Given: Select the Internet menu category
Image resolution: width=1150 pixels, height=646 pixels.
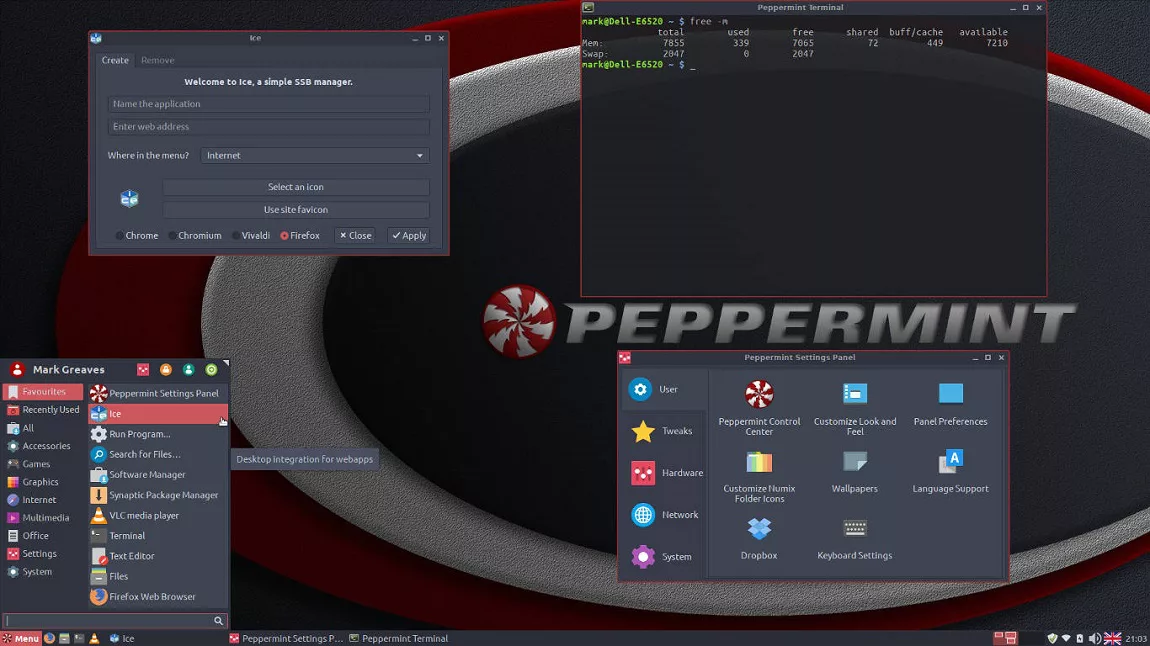Looking at the screenshot, I should click(x=43, y=500).
